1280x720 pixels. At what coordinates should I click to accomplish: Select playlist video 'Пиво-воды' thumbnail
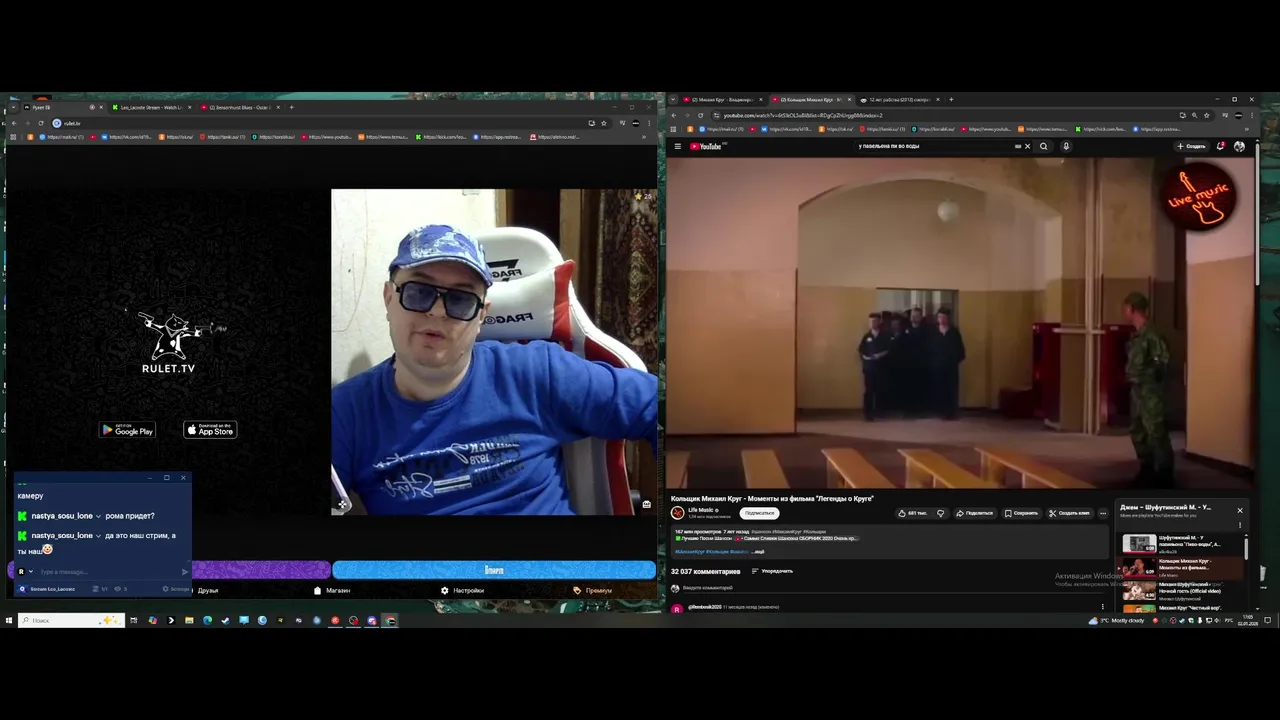(x=1139, y=544)
